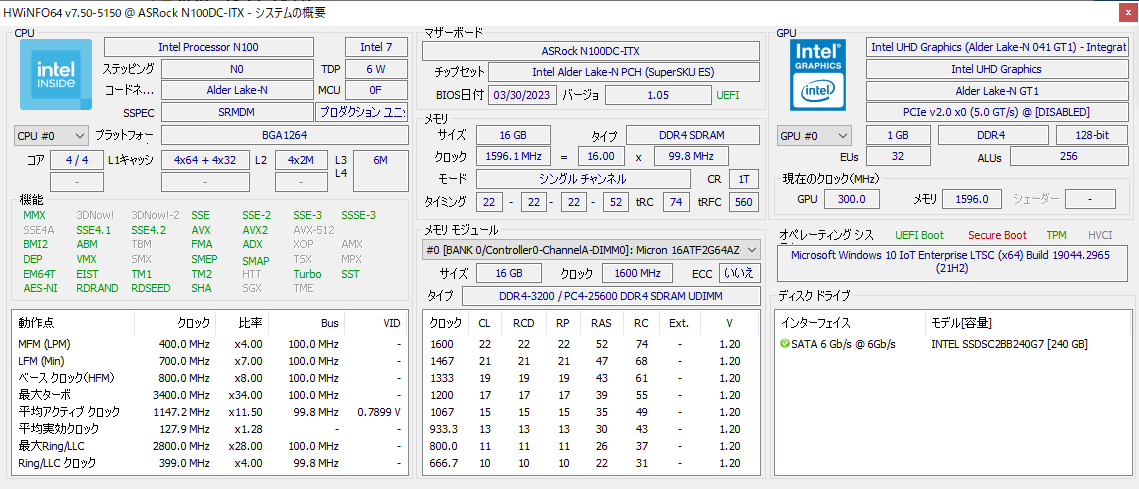
Task: Click the PCIe v2.0 x0 DISABLED field
Action: click(997, 112)
